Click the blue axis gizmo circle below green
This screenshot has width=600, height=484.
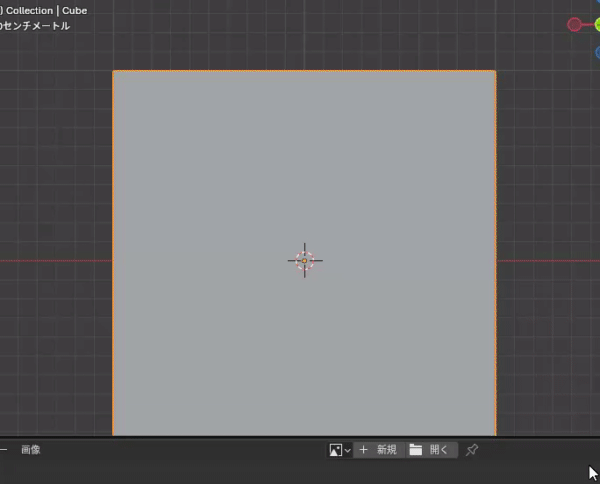click(x=597, y=51)
